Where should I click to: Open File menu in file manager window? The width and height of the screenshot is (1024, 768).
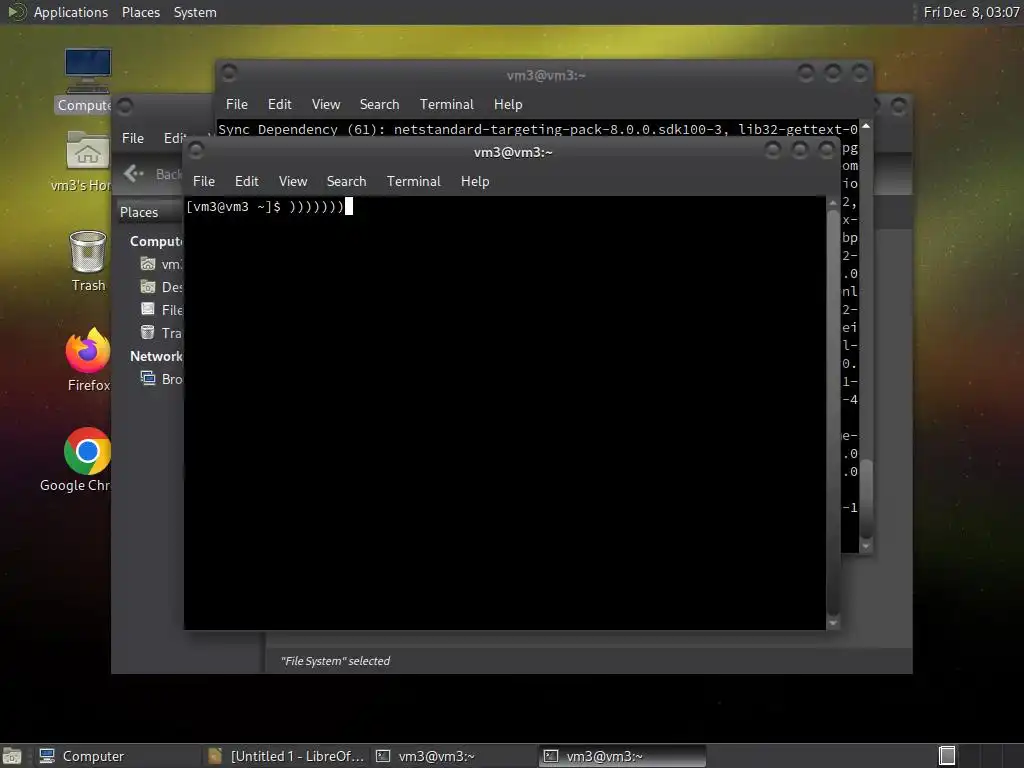[x=133, y=138]
